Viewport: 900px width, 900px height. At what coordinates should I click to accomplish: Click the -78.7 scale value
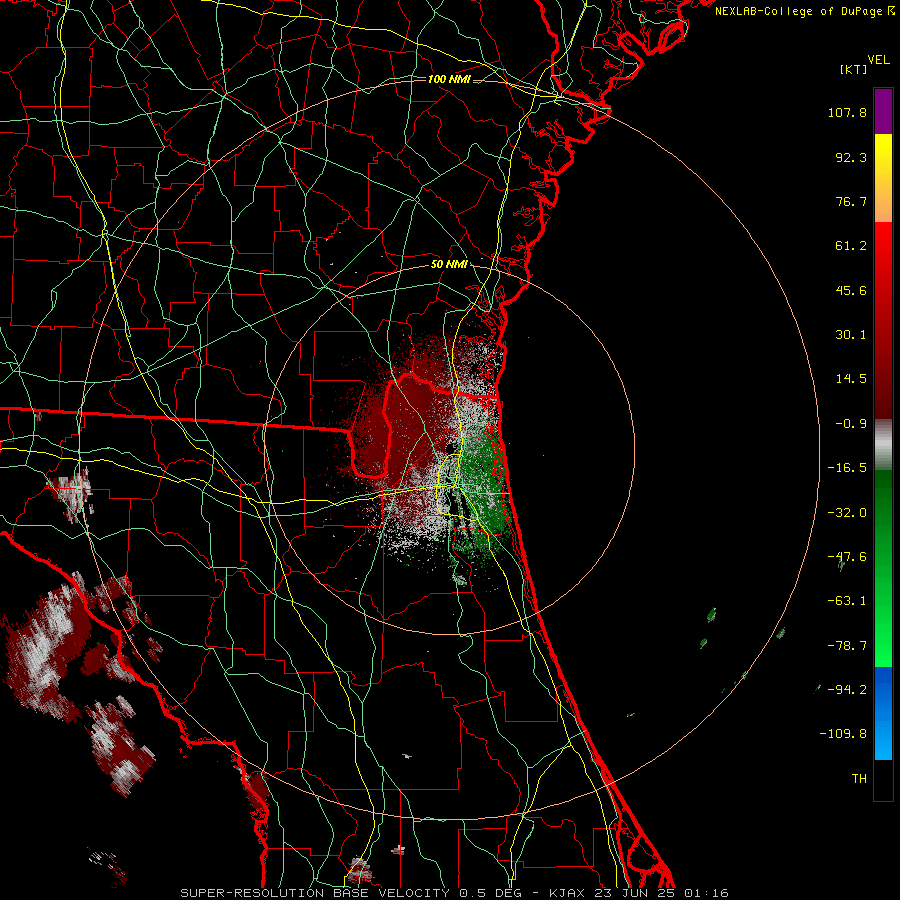(847, 646)
